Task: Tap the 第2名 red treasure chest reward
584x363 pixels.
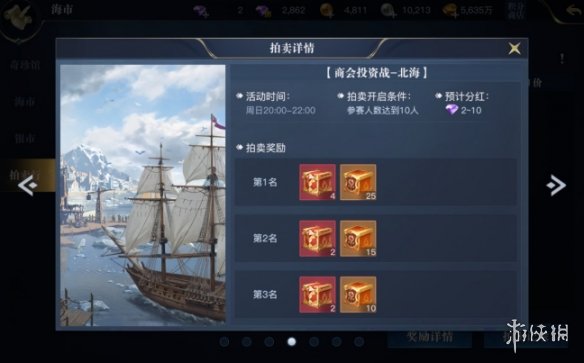Action: click(317, 238)
